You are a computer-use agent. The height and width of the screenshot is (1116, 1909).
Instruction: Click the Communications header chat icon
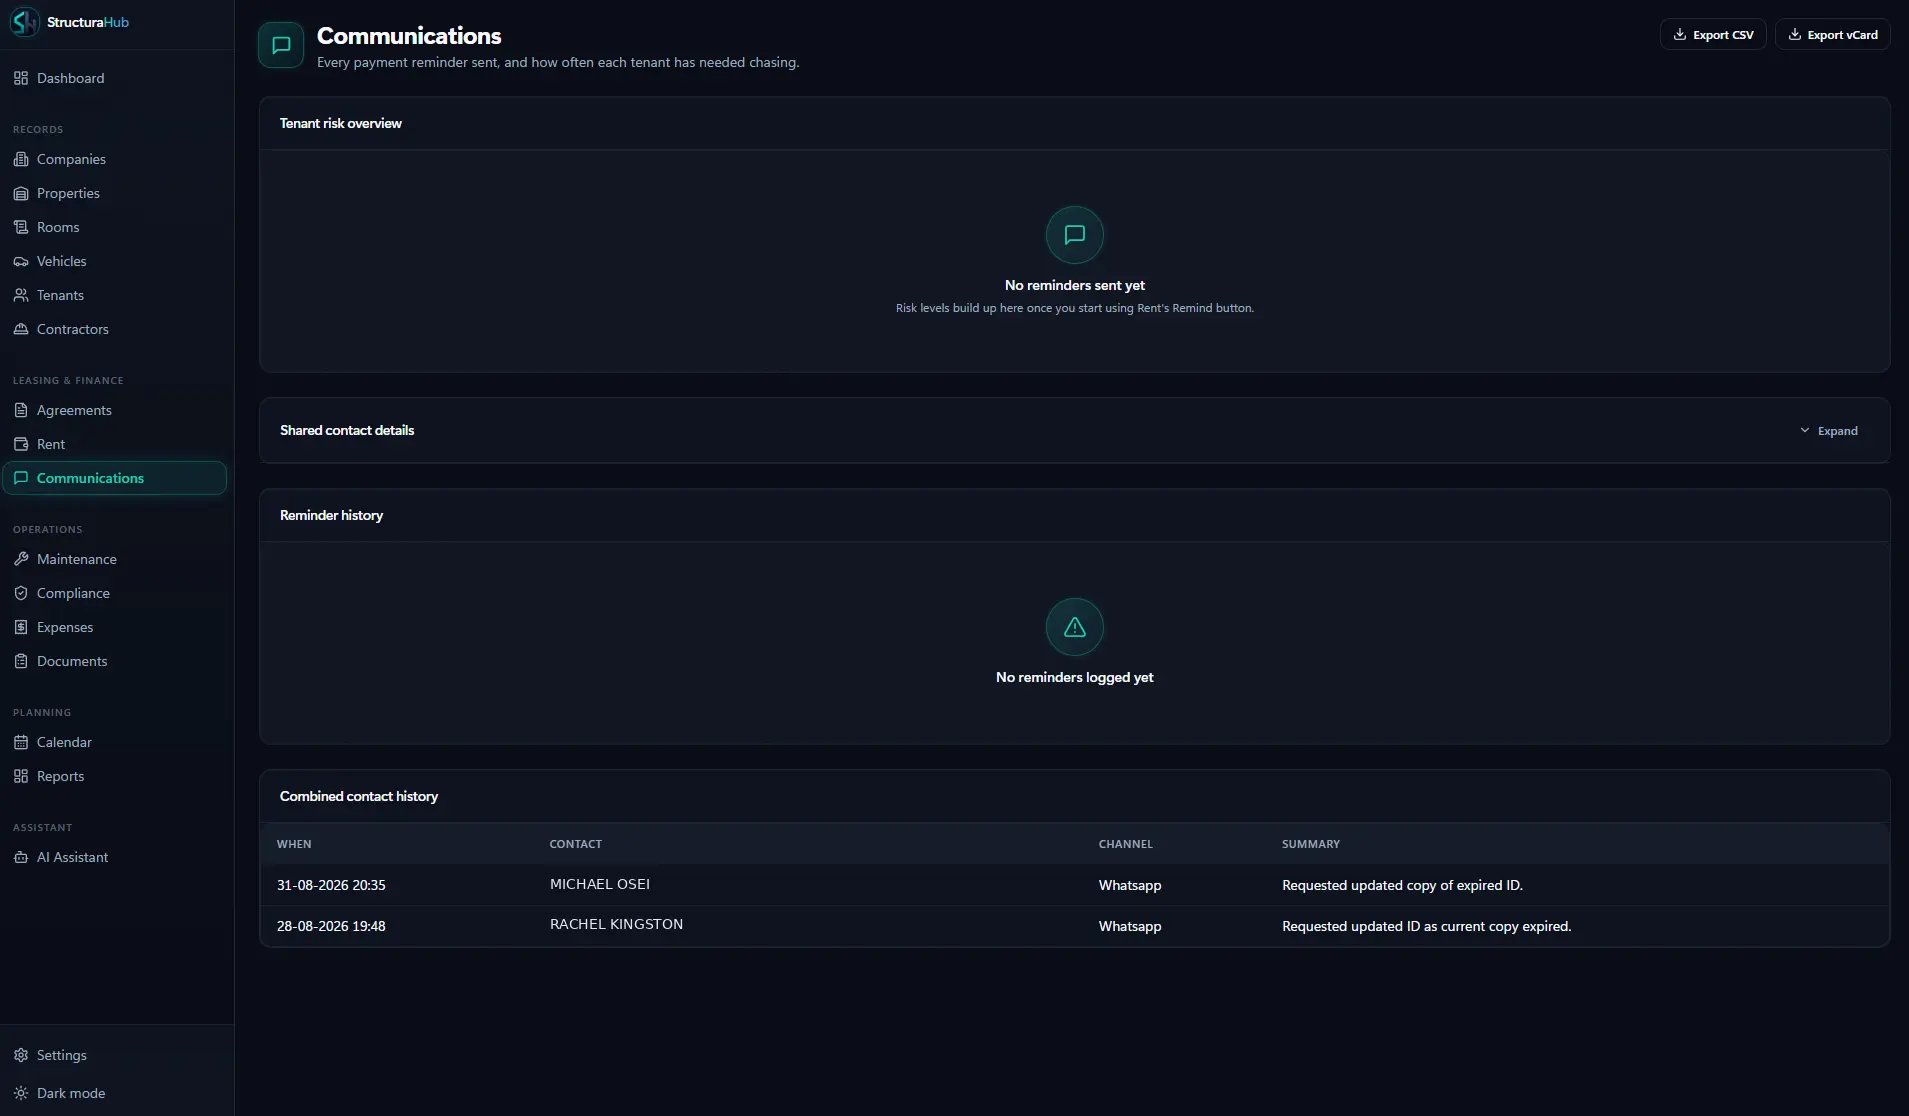click(x=281, y=45)
